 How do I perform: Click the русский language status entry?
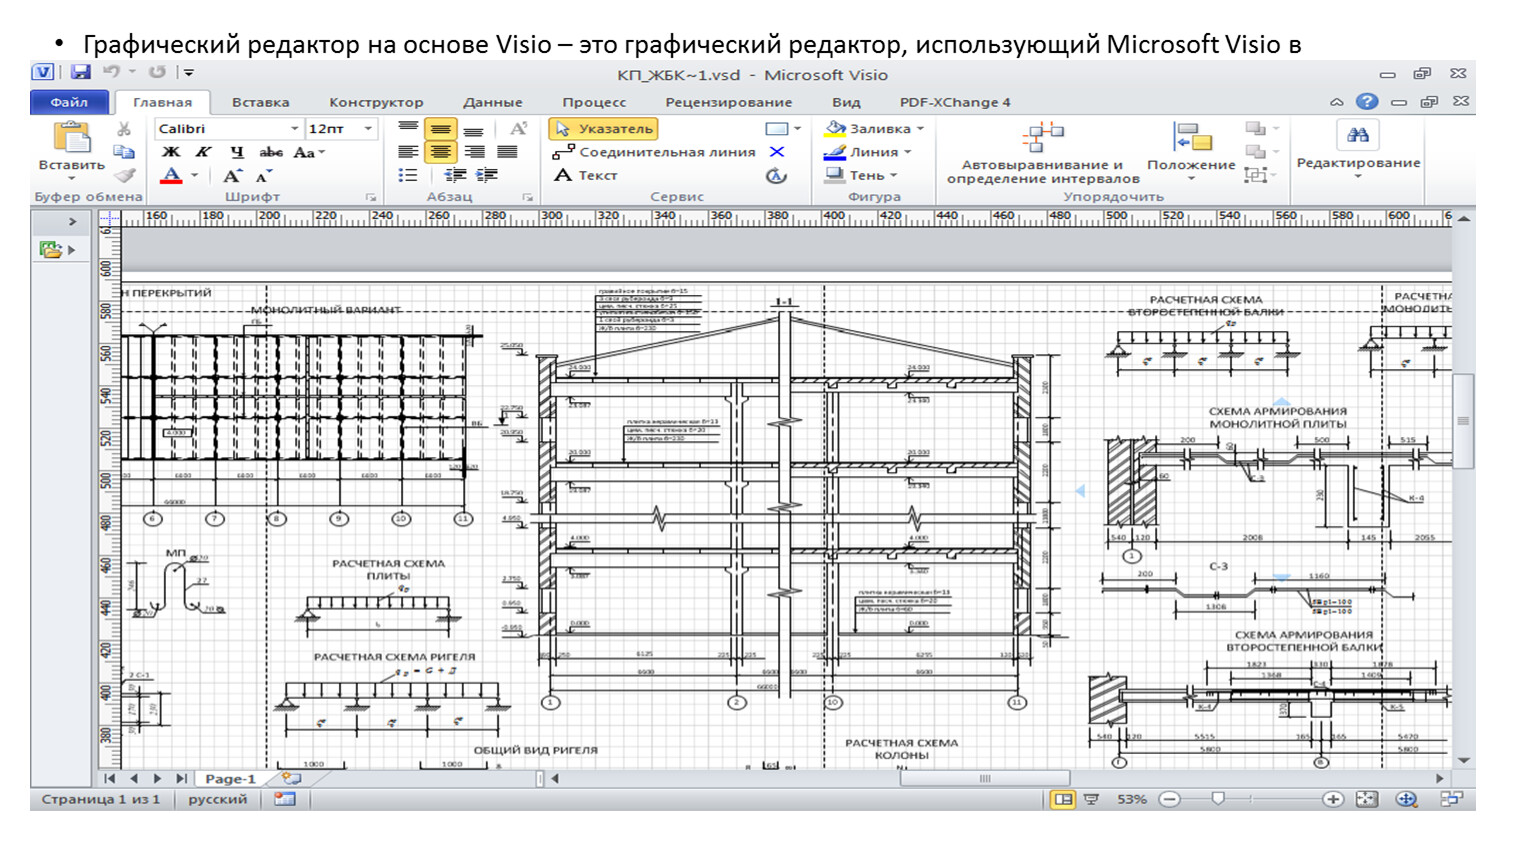(x=218, y=799)
